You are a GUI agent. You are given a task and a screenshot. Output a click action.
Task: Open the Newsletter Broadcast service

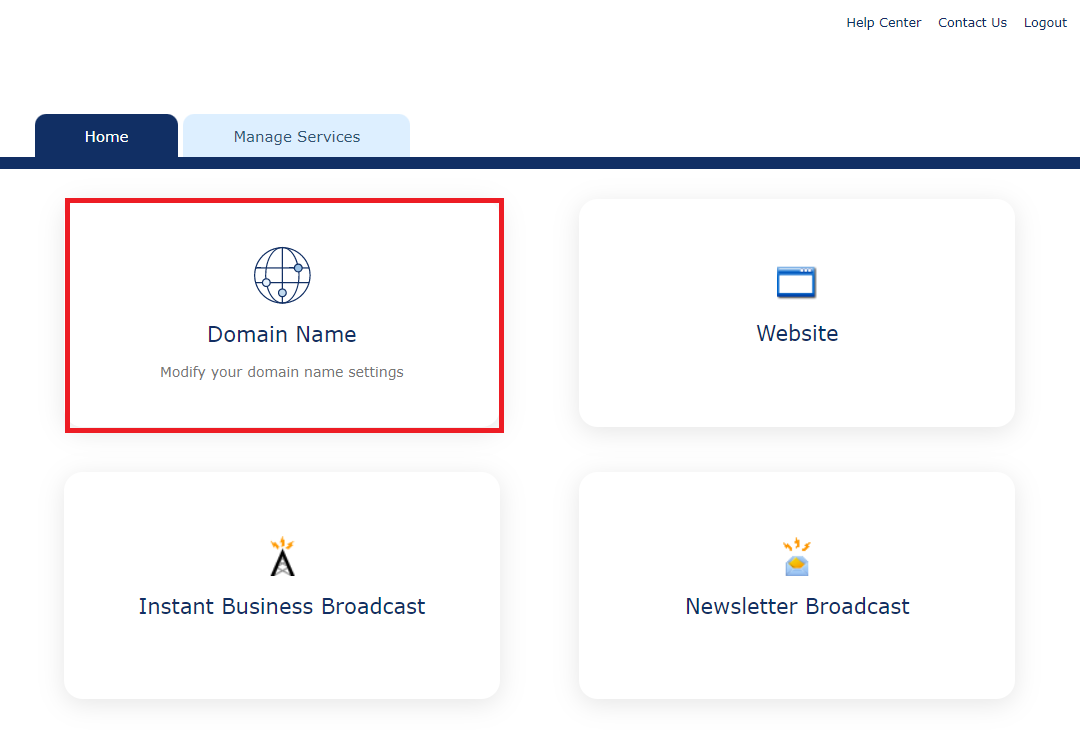(x=797, y=585)
